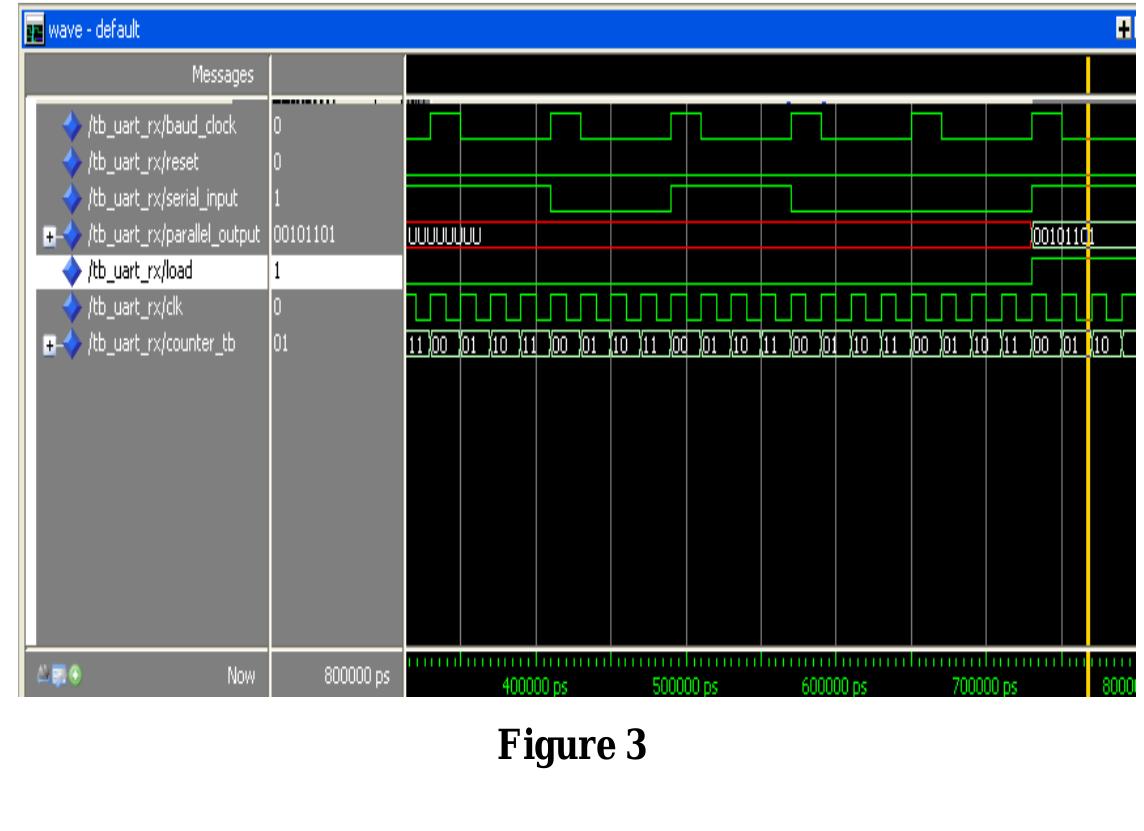Click the wave window icon in title bar
The image size is (1144, 831).
coord(34,30)
